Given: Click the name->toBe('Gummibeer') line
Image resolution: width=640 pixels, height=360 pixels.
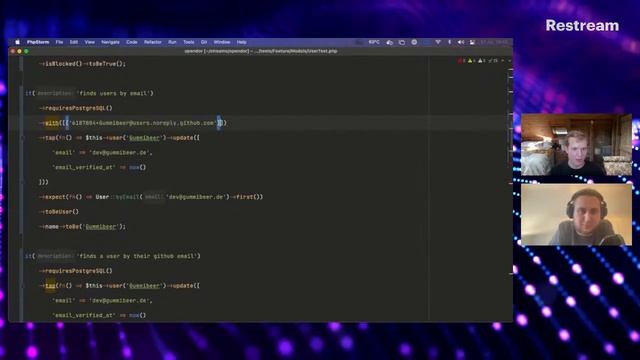Looking at the screenshot, I should [x=82, y=227].
